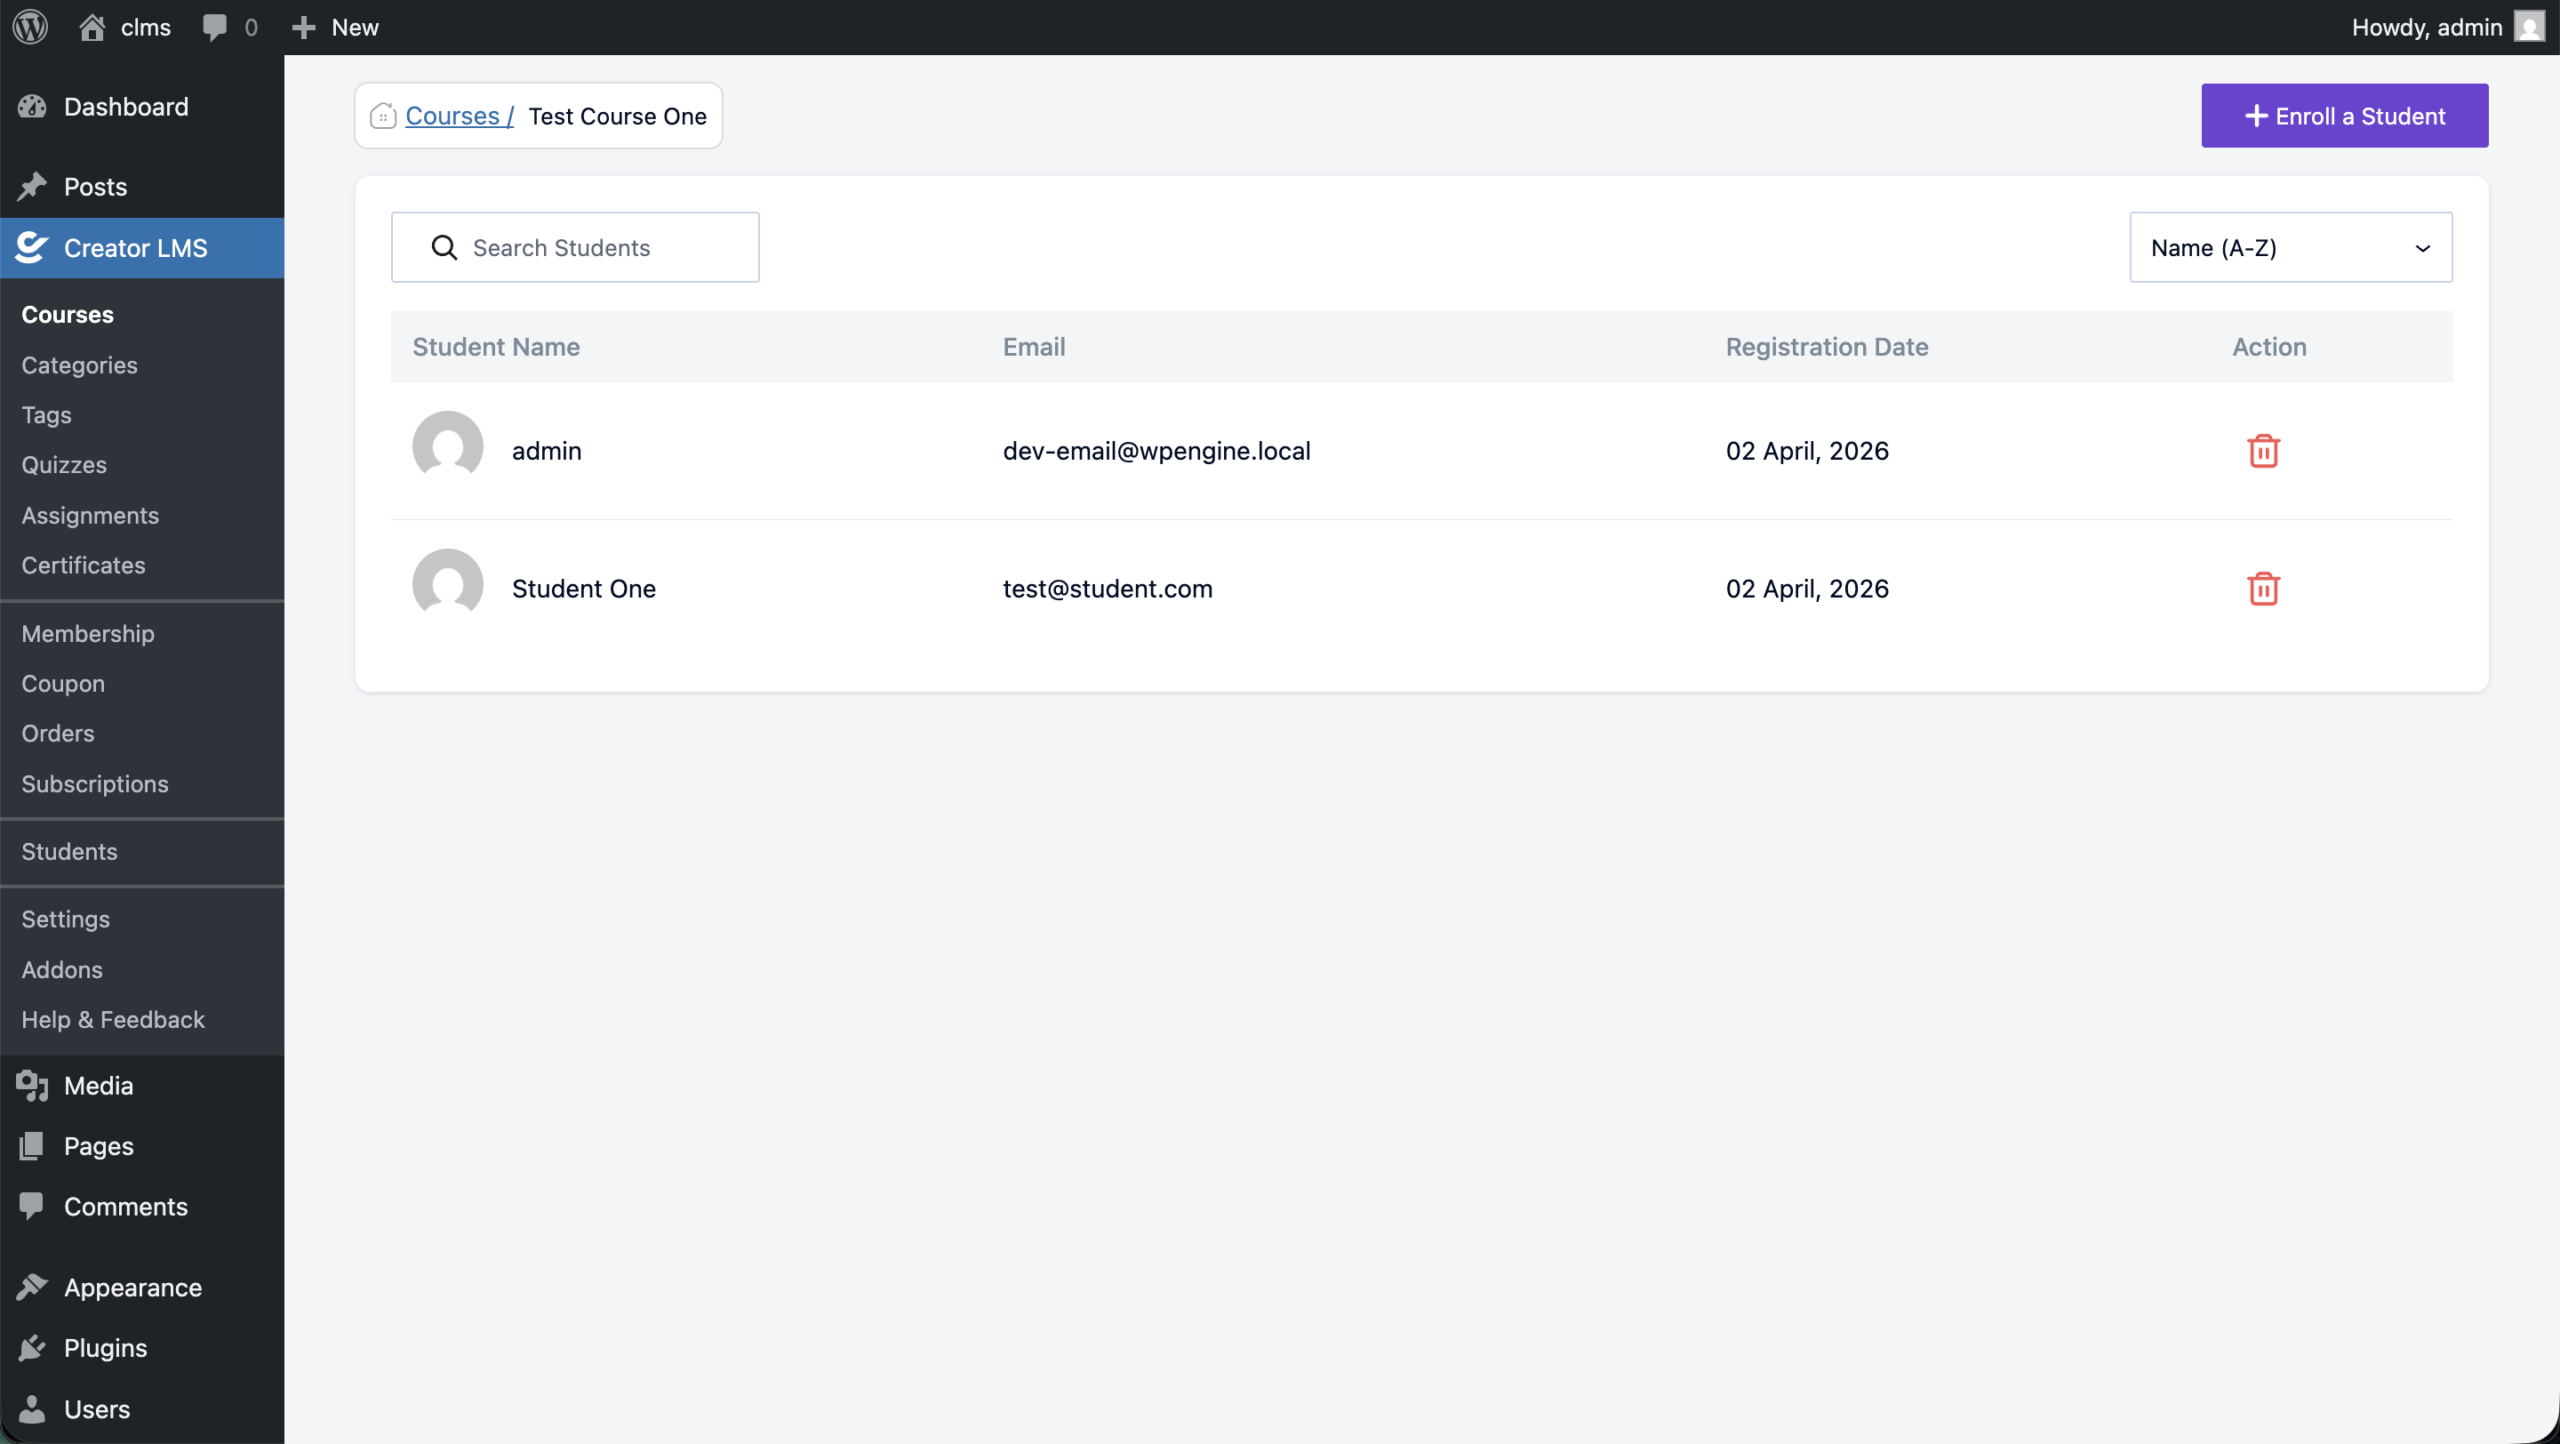Image resolution: width=2560 pixels, height=1444 pixels.
Task: Follow the Courses breadcrumb link
Action: coord(454,116)
